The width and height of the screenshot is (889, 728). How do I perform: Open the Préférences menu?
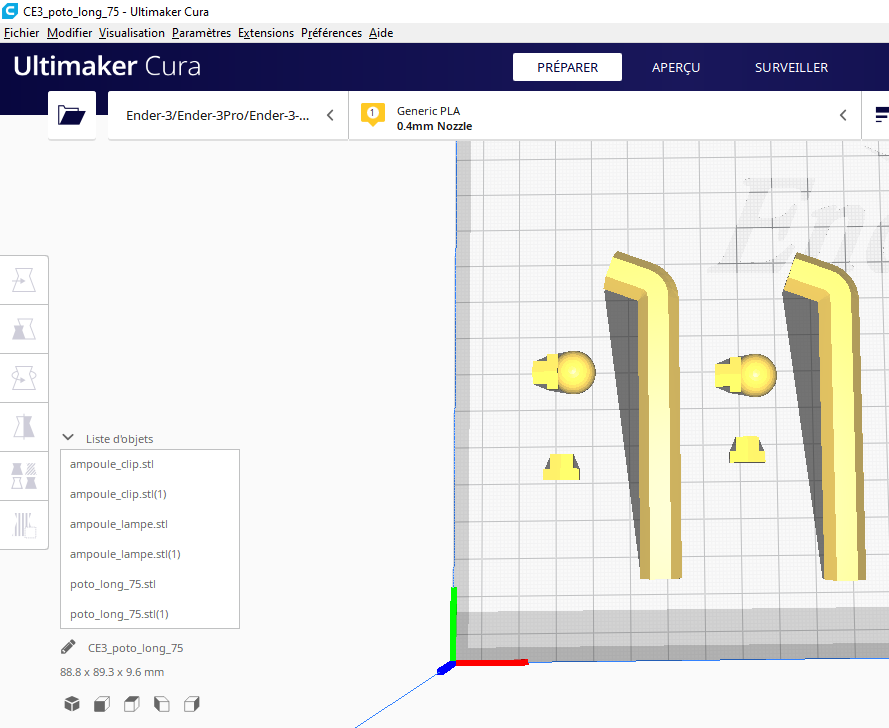[x=331, y=33]
